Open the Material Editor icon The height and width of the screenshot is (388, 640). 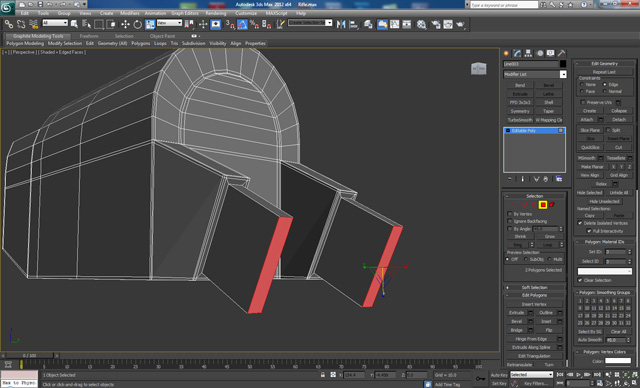pos(422,24)
